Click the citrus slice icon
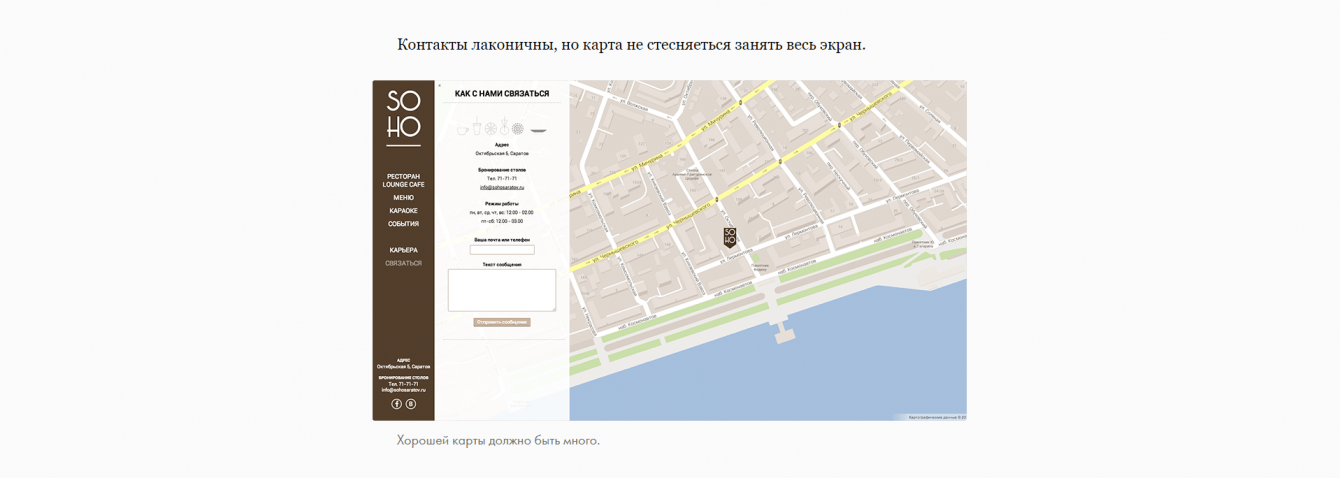Image resolution: width=1340 pixels, height=478 pixels. [491, 129]
